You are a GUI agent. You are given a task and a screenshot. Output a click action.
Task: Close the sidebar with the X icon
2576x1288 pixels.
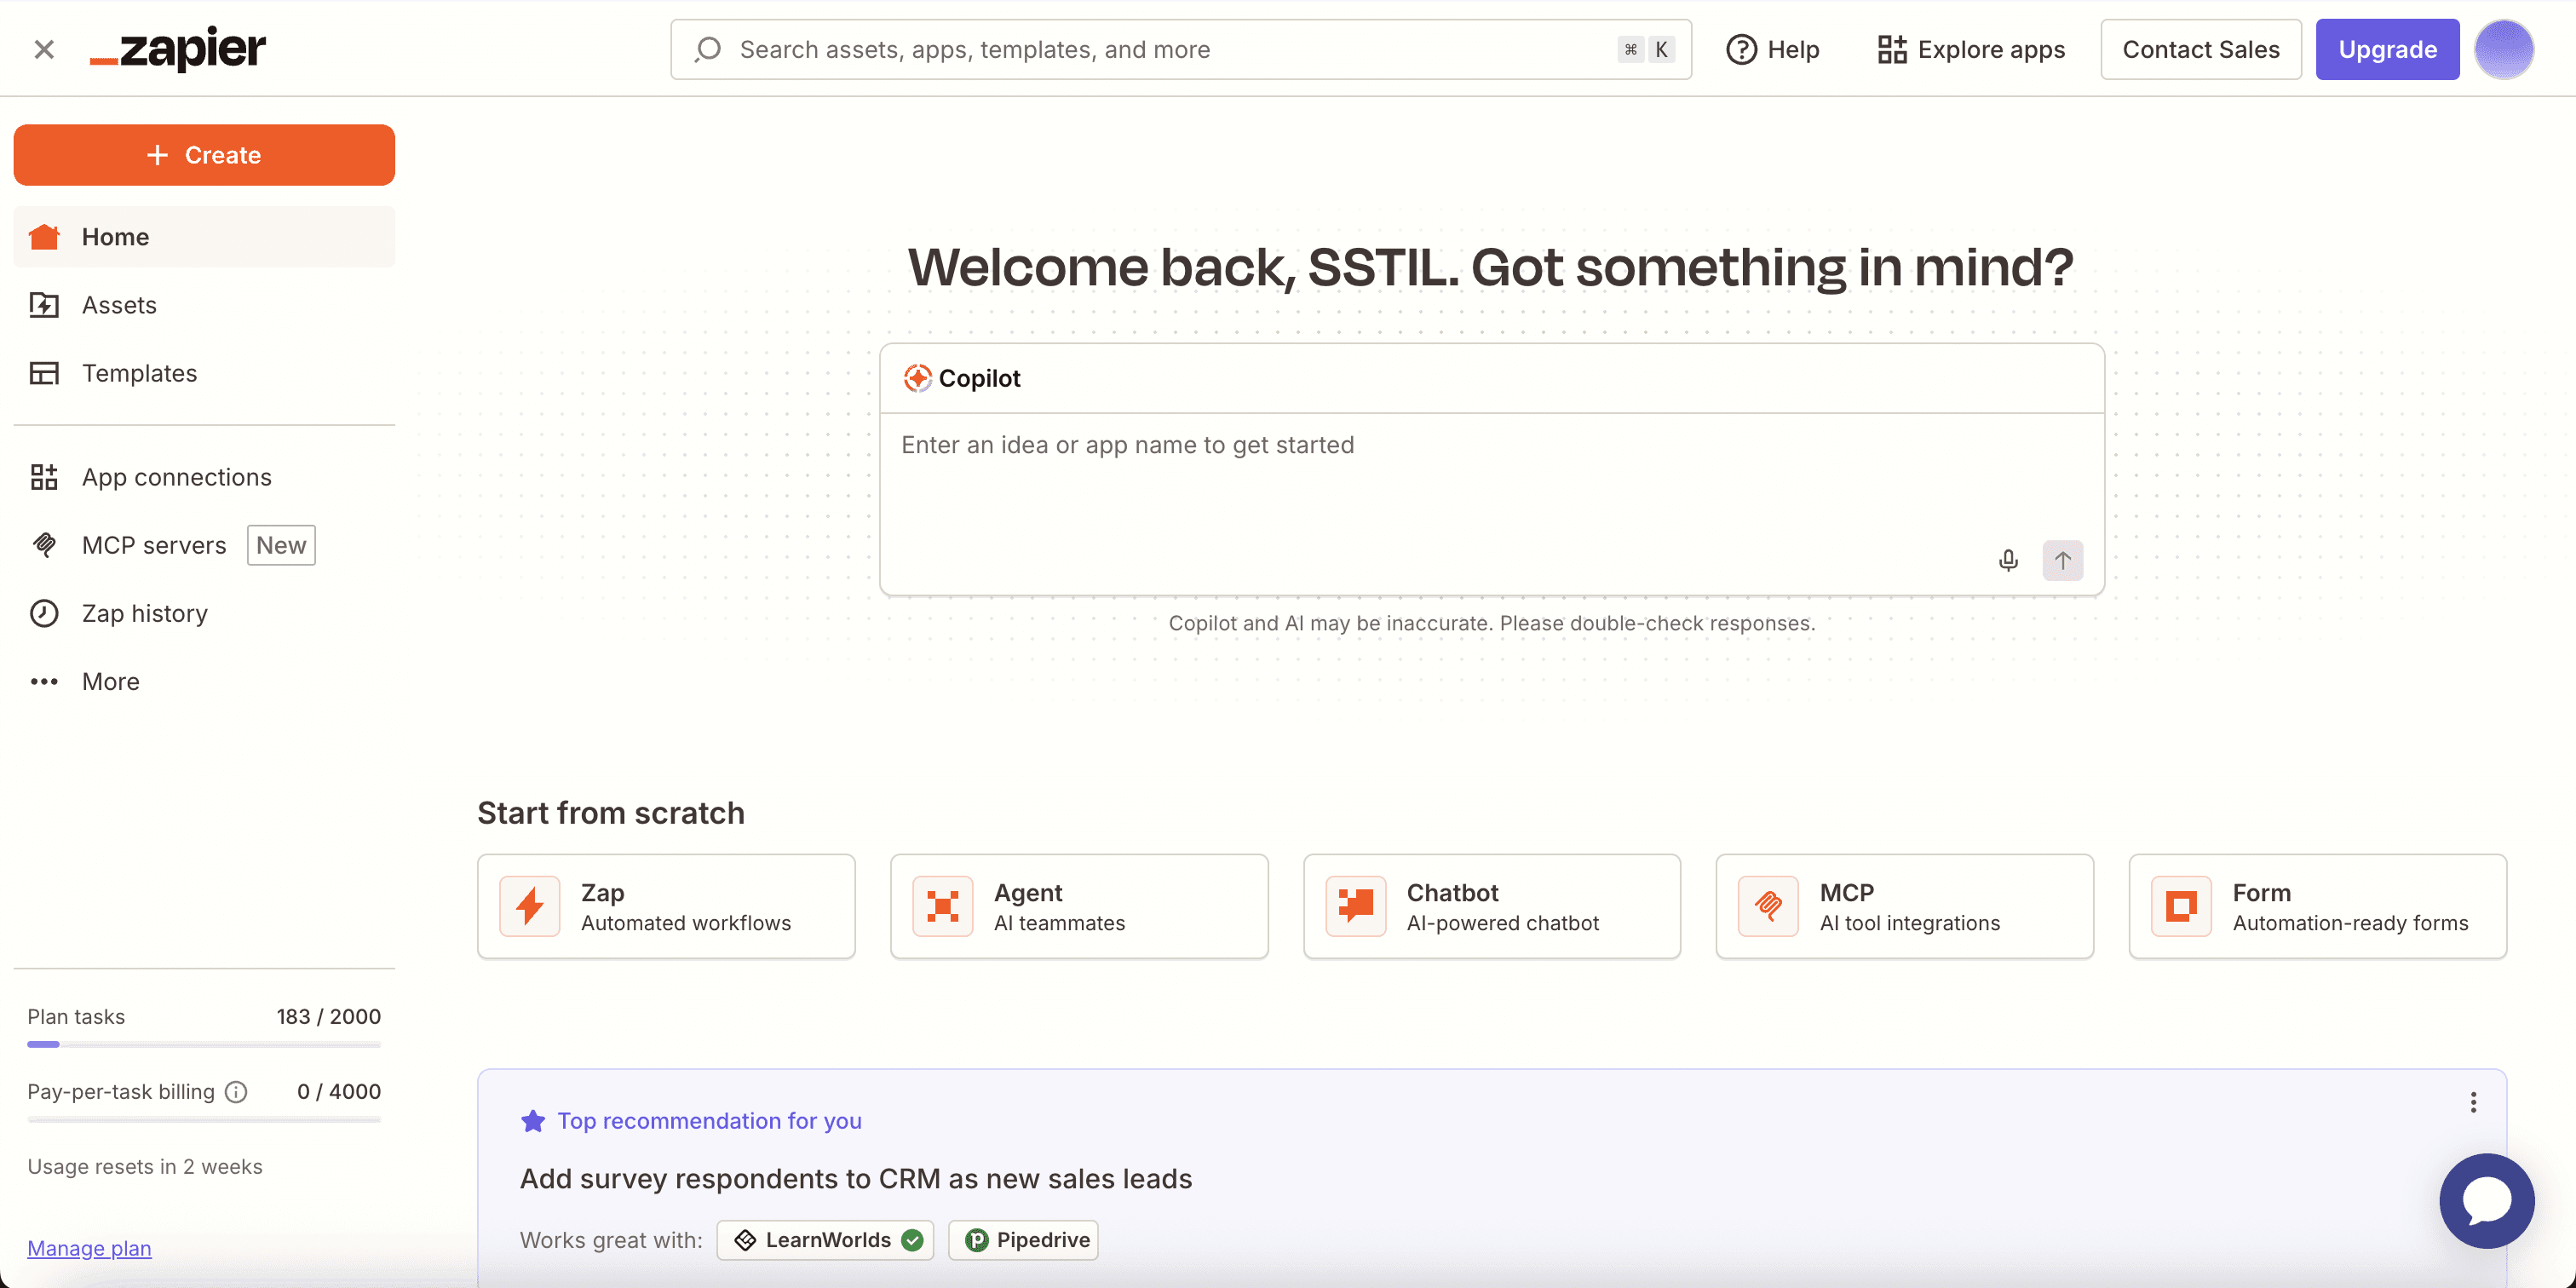coord(44,49)
